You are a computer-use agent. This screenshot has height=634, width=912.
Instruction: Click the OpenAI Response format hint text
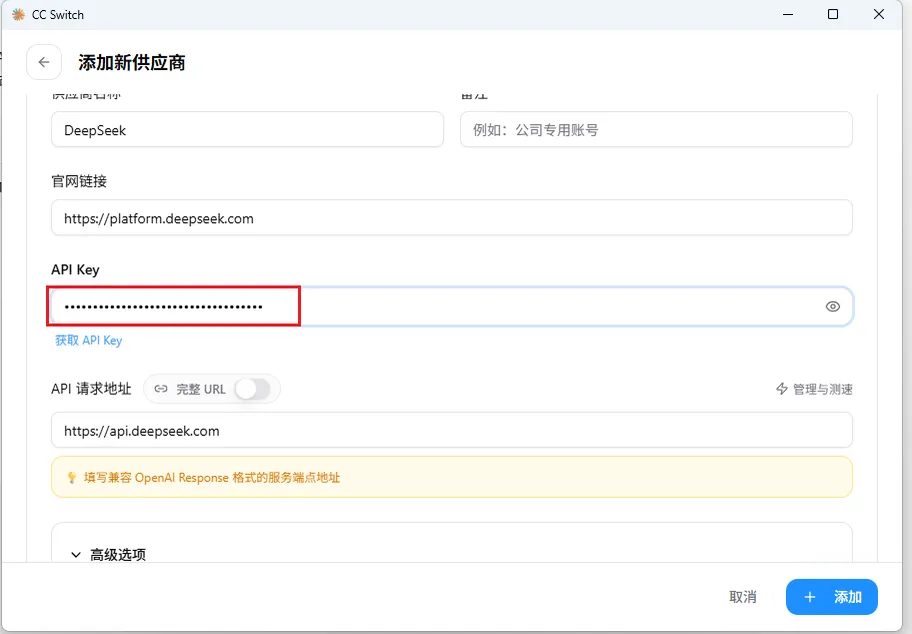(x=212, y=478)
